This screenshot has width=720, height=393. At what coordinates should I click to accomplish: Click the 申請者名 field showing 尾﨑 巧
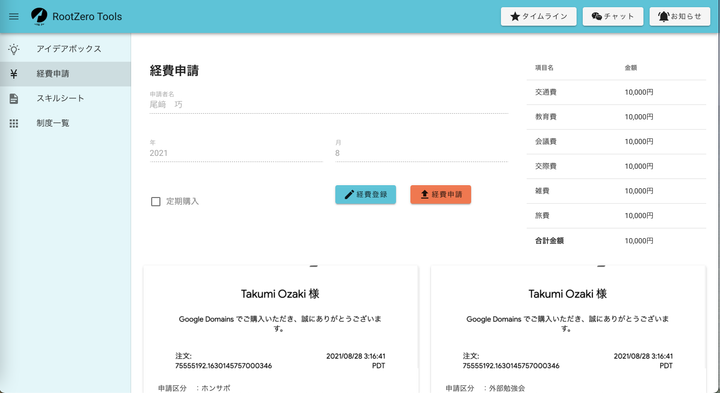[329, 102]
